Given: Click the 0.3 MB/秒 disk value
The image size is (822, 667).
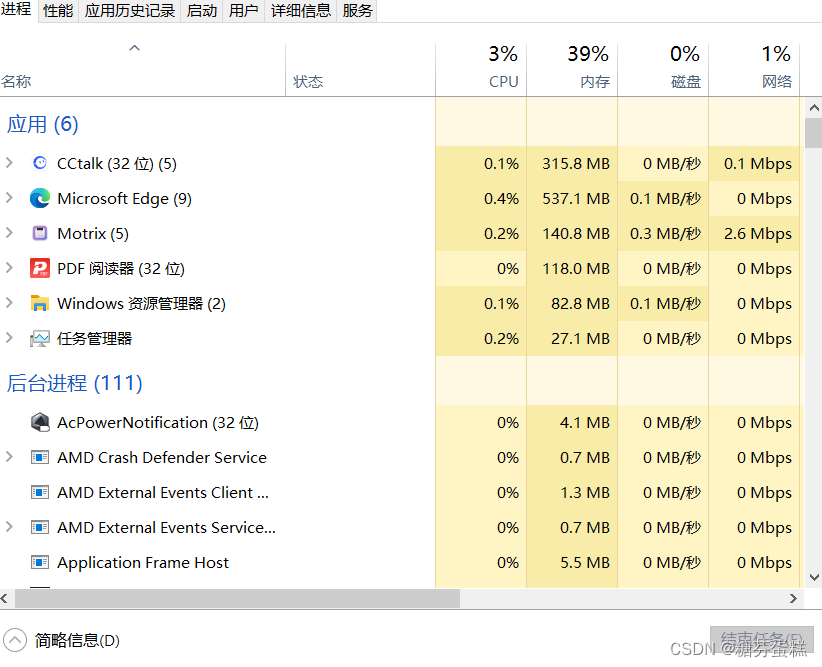Looking at the screenshot, I should click(665, 233).
